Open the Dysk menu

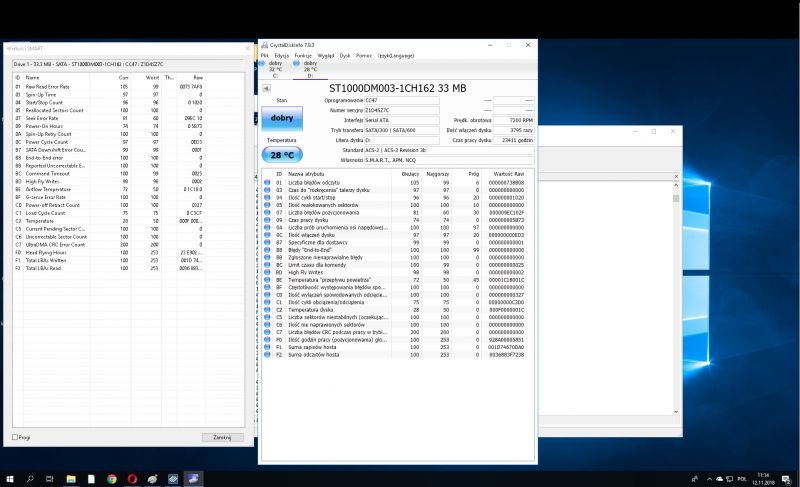click(345, 56)
